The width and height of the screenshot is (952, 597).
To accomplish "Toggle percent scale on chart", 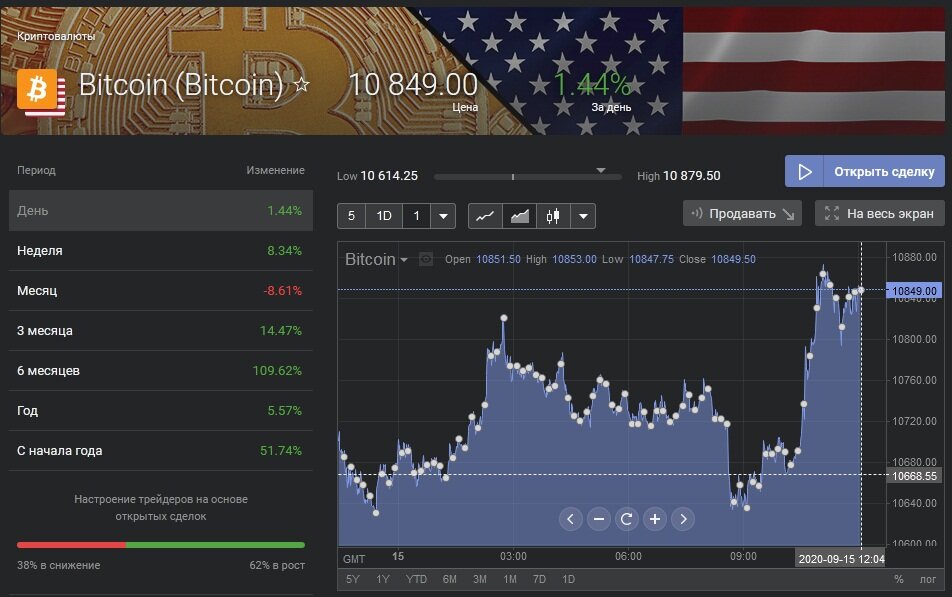I will tap(898, 580).
